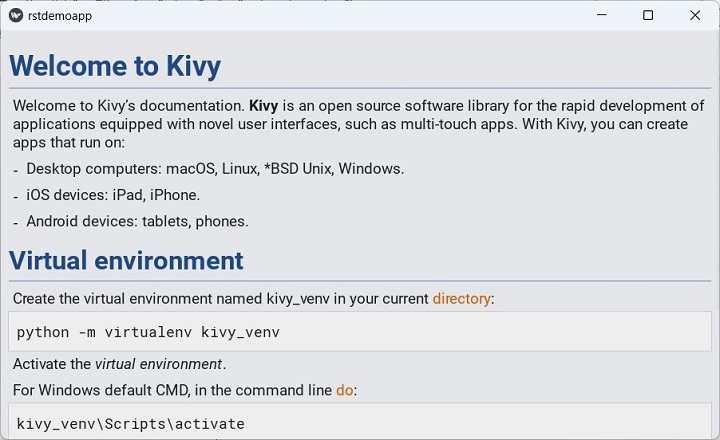Select the "iOS devices: iPad, iPhone" bullet
Screen dimensions: 720x440
click(113, 195)
